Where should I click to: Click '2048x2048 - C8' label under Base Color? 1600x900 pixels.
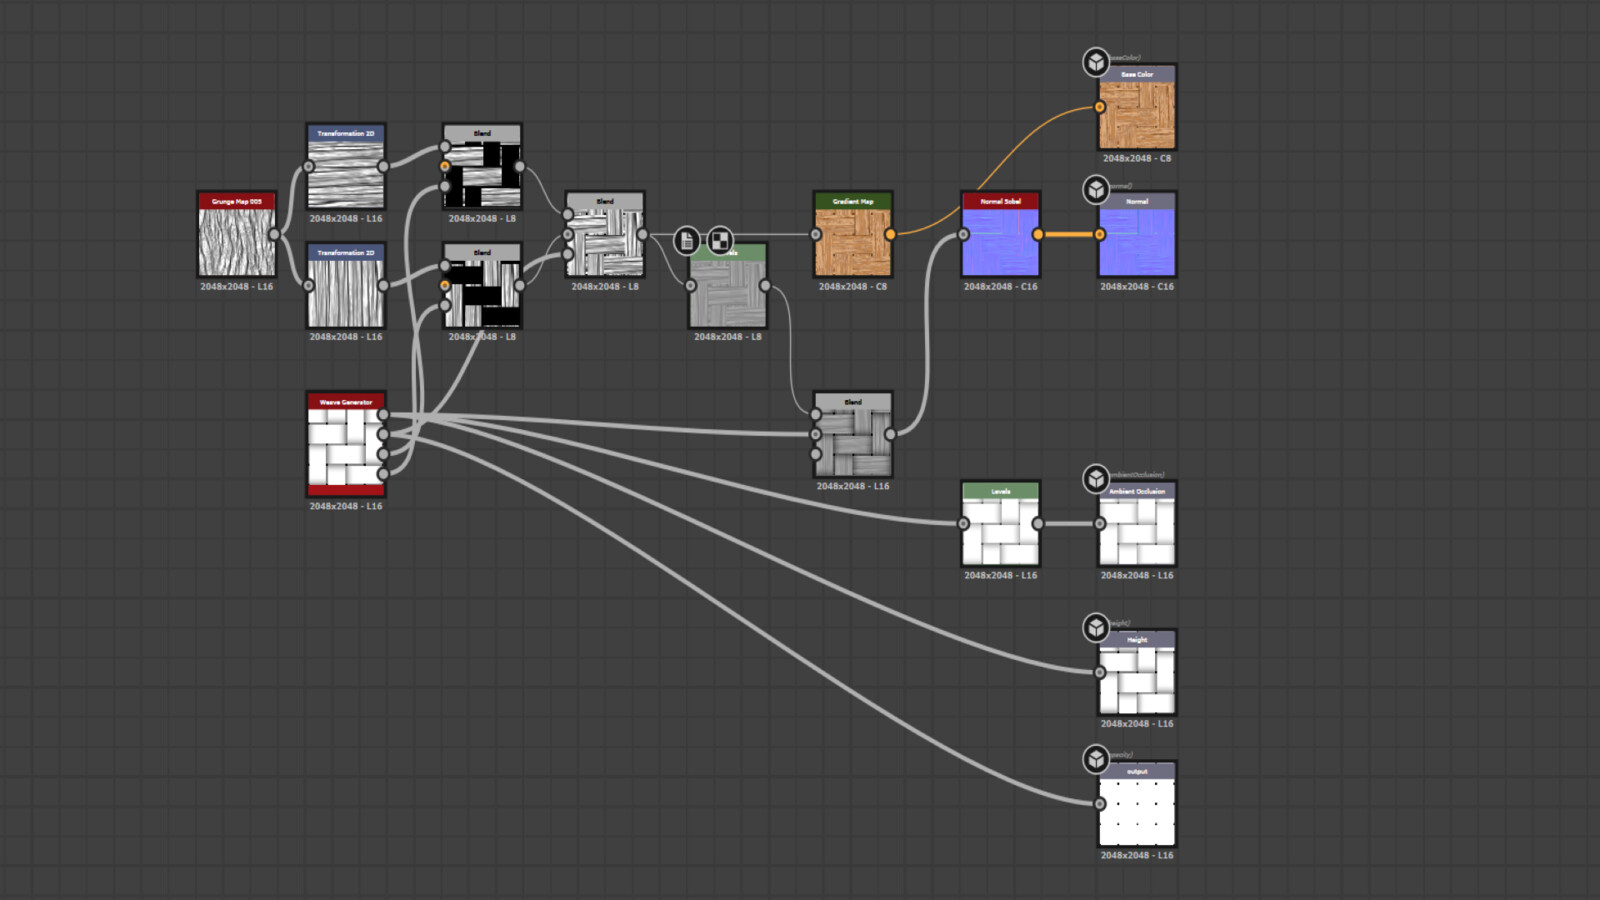1137,159
